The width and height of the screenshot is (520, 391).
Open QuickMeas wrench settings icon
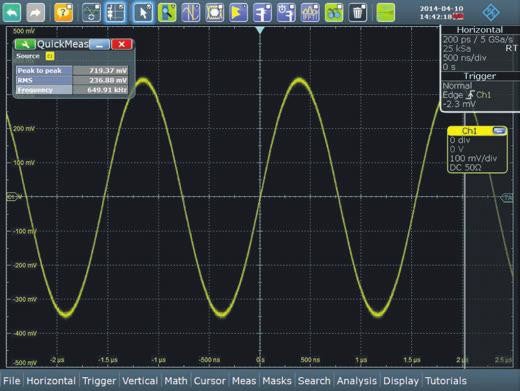[25, 44]
